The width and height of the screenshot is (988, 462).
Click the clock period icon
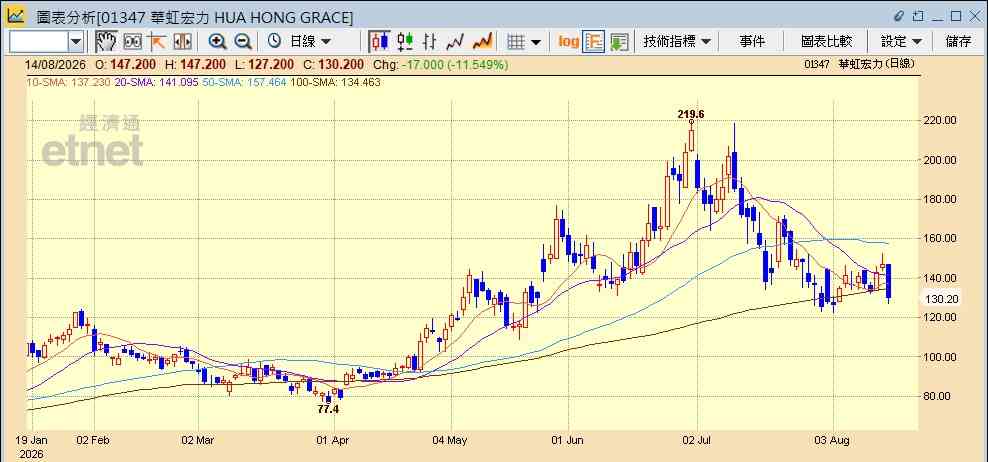pyautogui.click(x=274, y=42)
